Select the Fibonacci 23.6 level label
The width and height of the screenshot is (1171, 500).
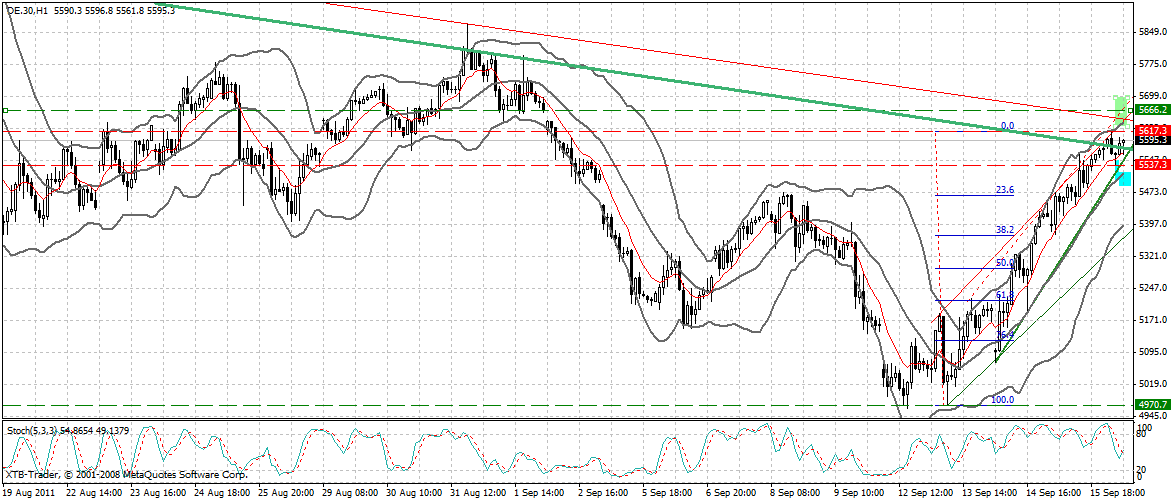coord(1005,189)
